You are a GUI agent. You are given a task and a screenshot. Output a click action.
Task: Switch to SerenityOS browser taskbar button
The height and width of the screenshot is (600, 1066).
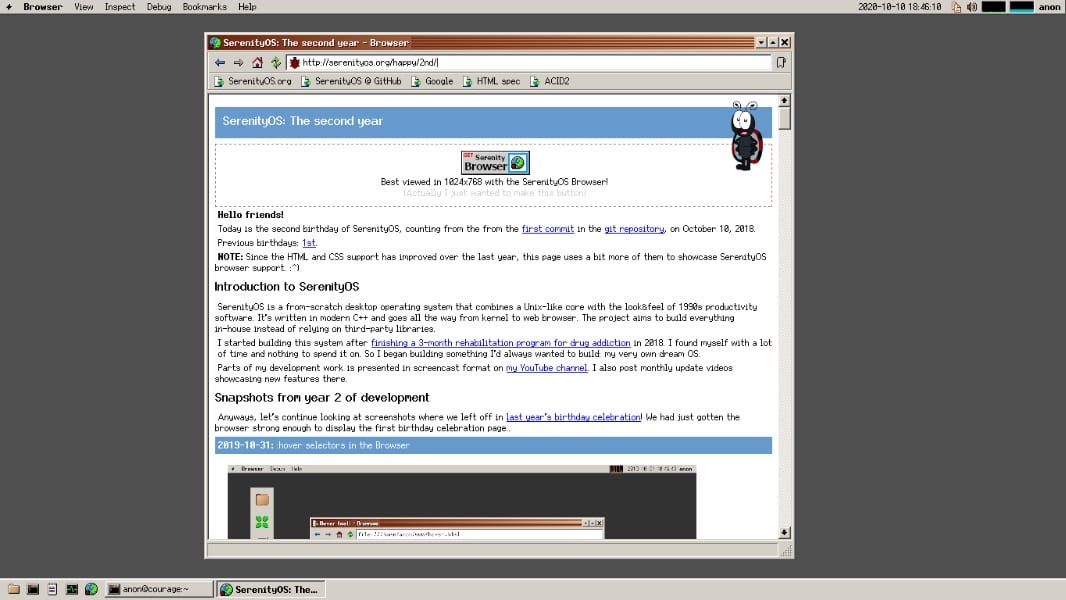pos(271,589)
